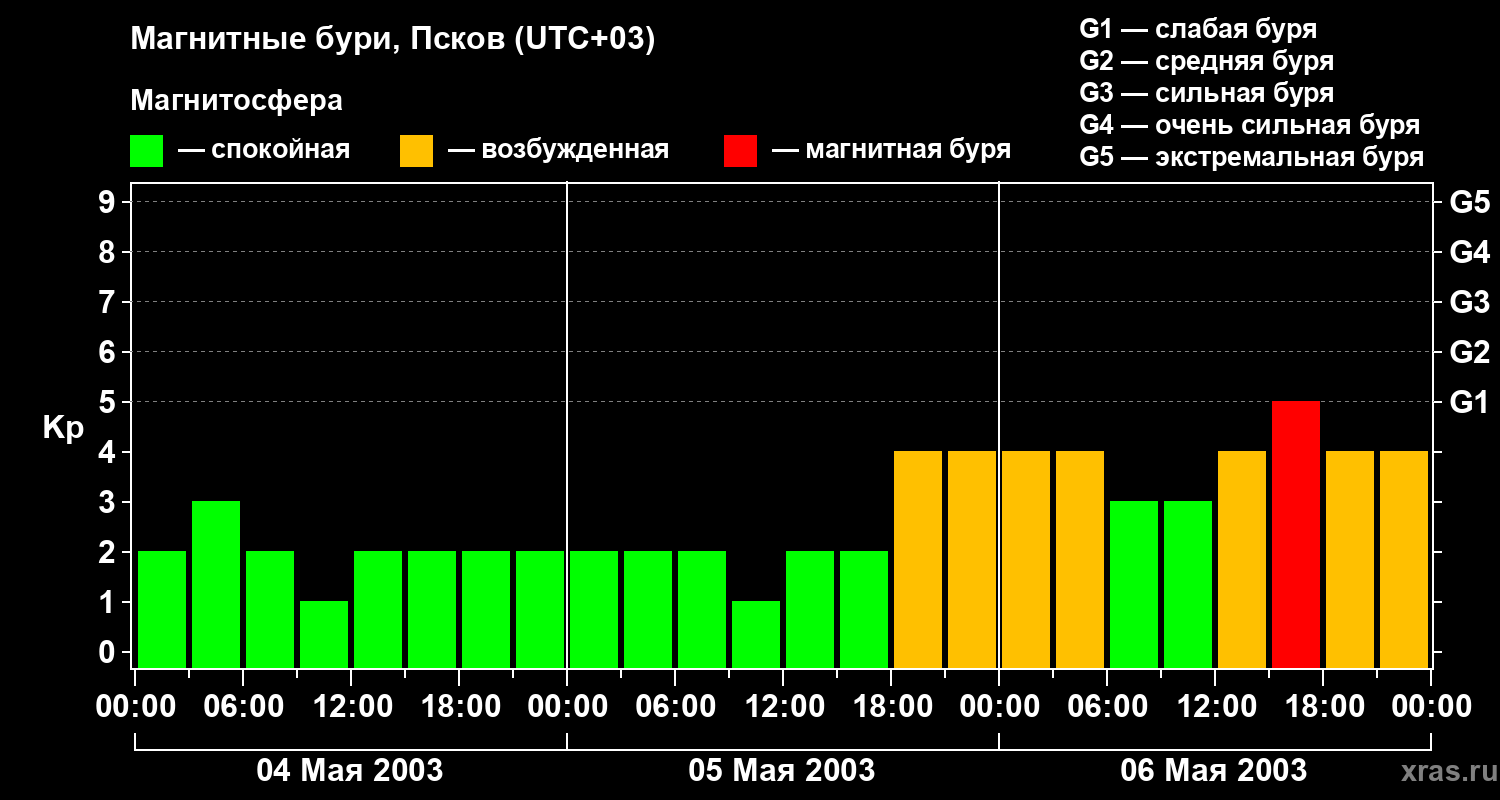Select the "— спокойная" legend label
Image resolution: width=1500 pixels, height=800 pixels.
(x=264, y=150)
